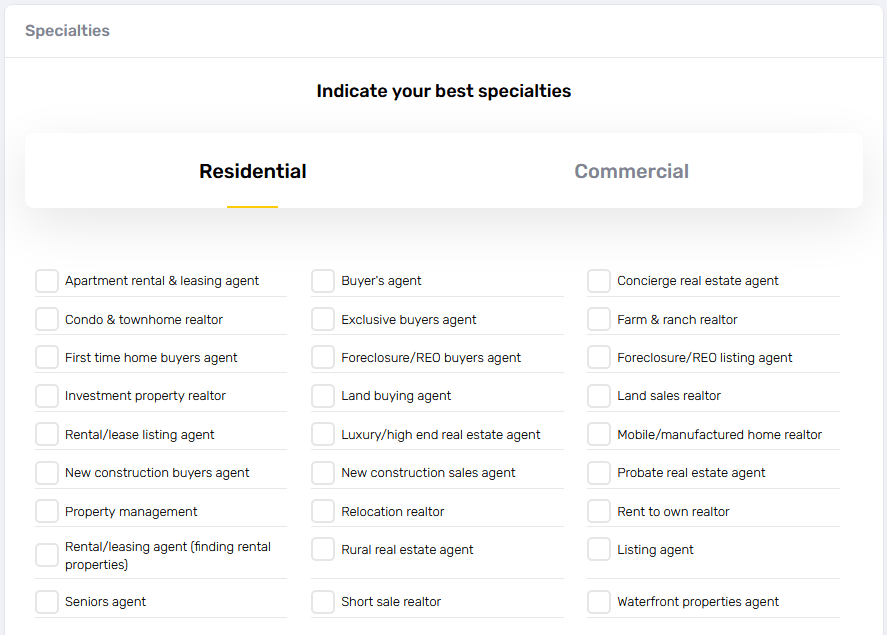Viewport: 887px width, 635px height.
Task: Select Short sale realtor option
Action: 323,602
